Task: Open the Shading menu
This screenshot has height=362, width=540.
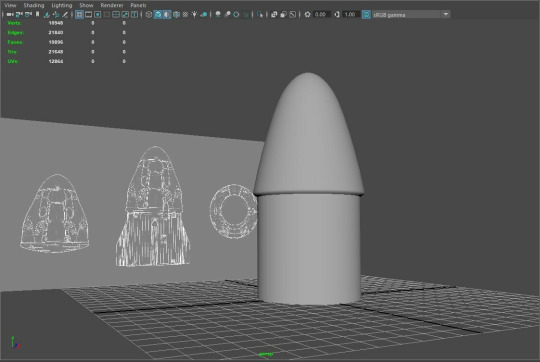Action: tap(34, 5)
